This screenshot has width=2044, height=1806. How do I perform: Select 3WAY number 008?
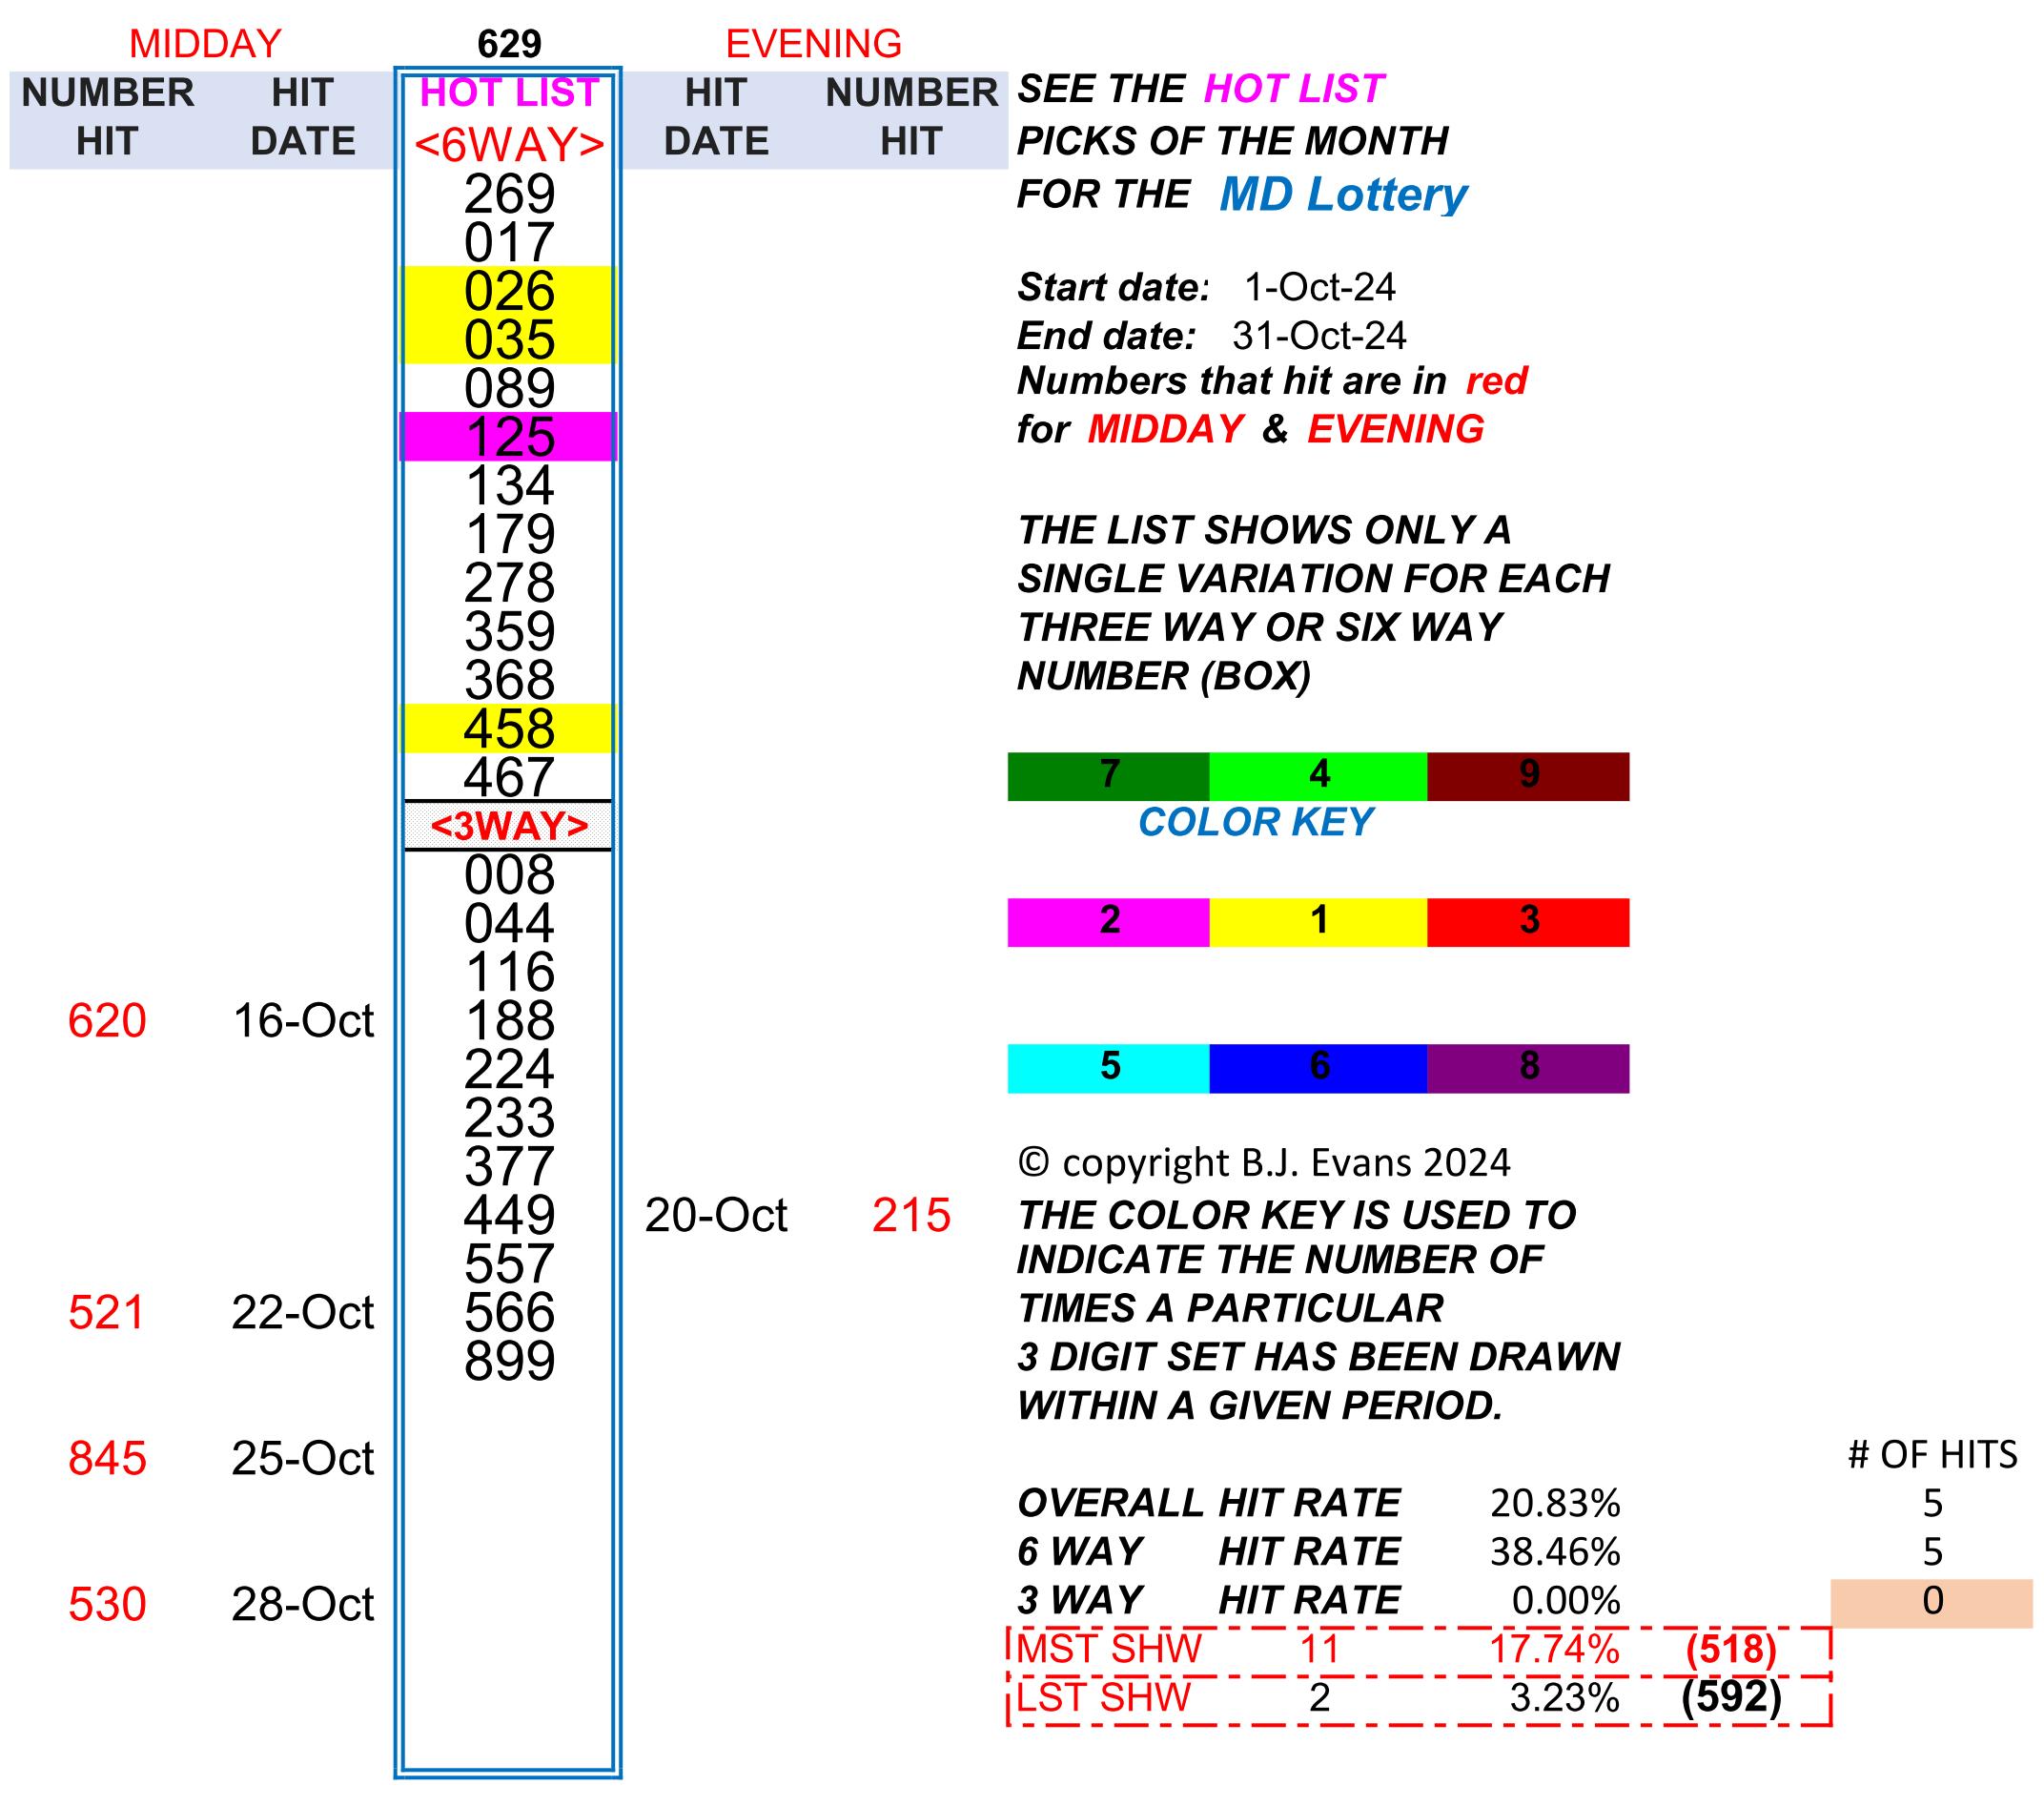509,875
